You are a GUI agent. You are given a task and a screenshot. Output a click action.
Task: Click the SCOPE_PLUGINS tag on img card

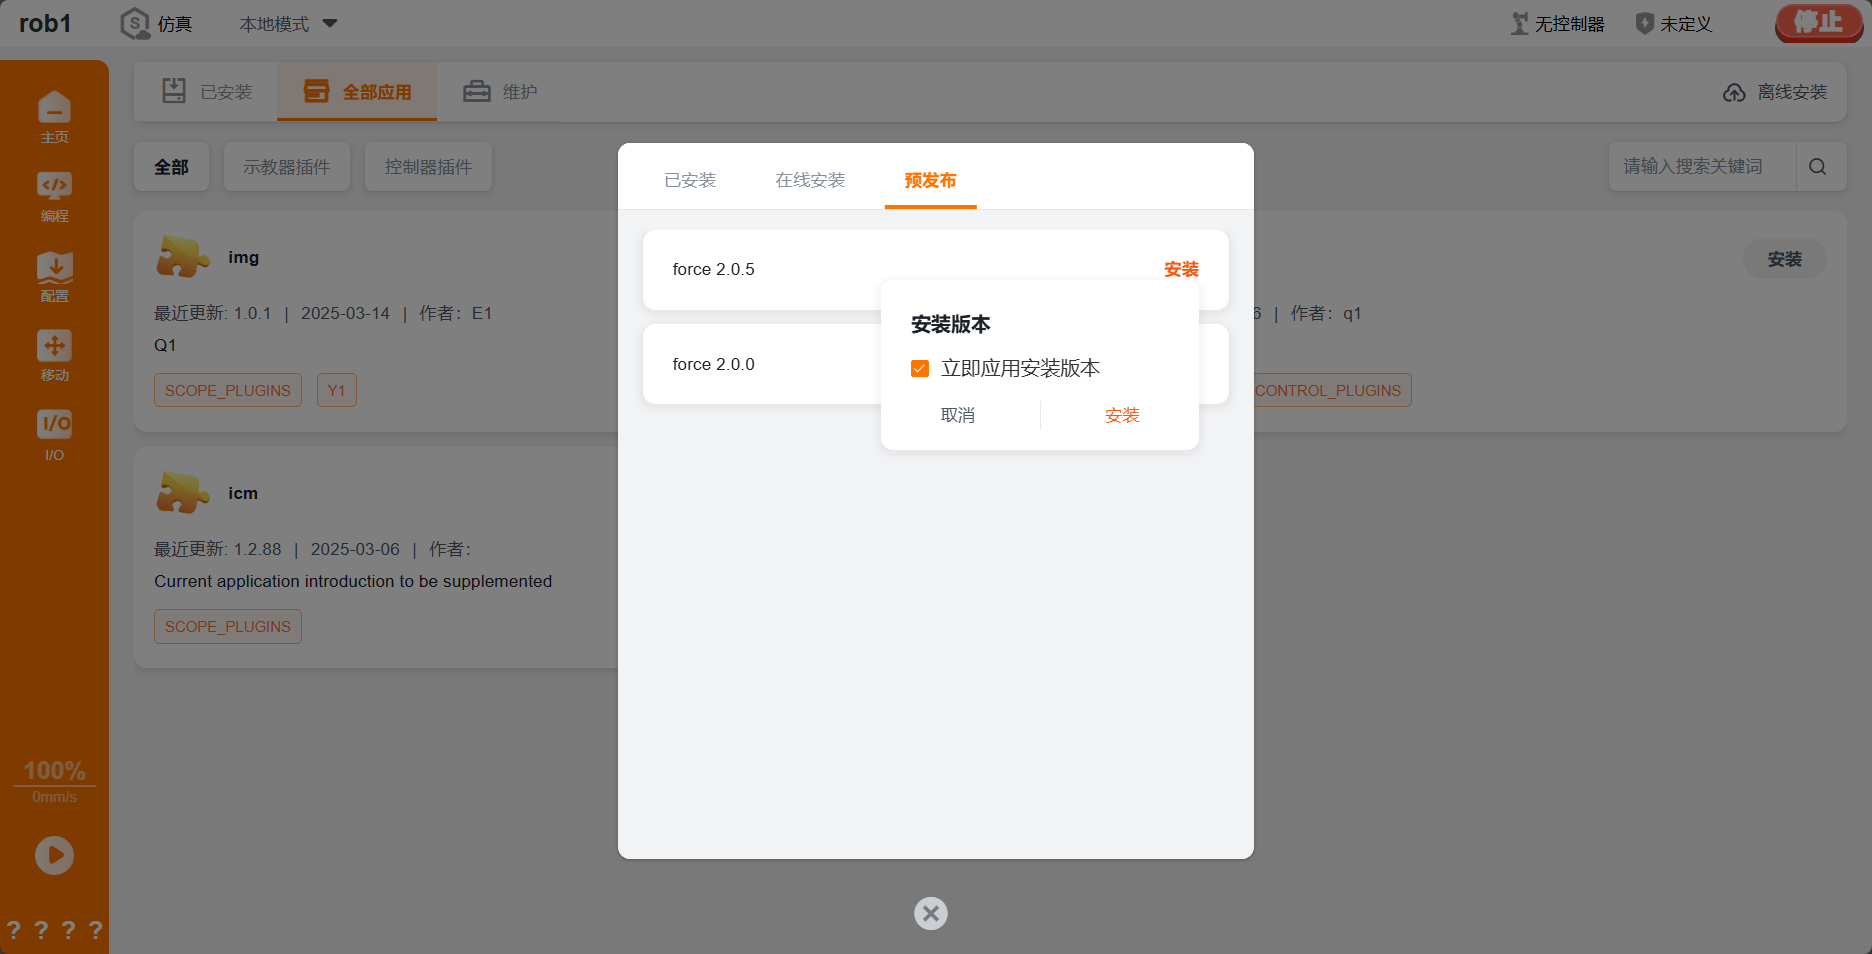(x=228, y=390)
